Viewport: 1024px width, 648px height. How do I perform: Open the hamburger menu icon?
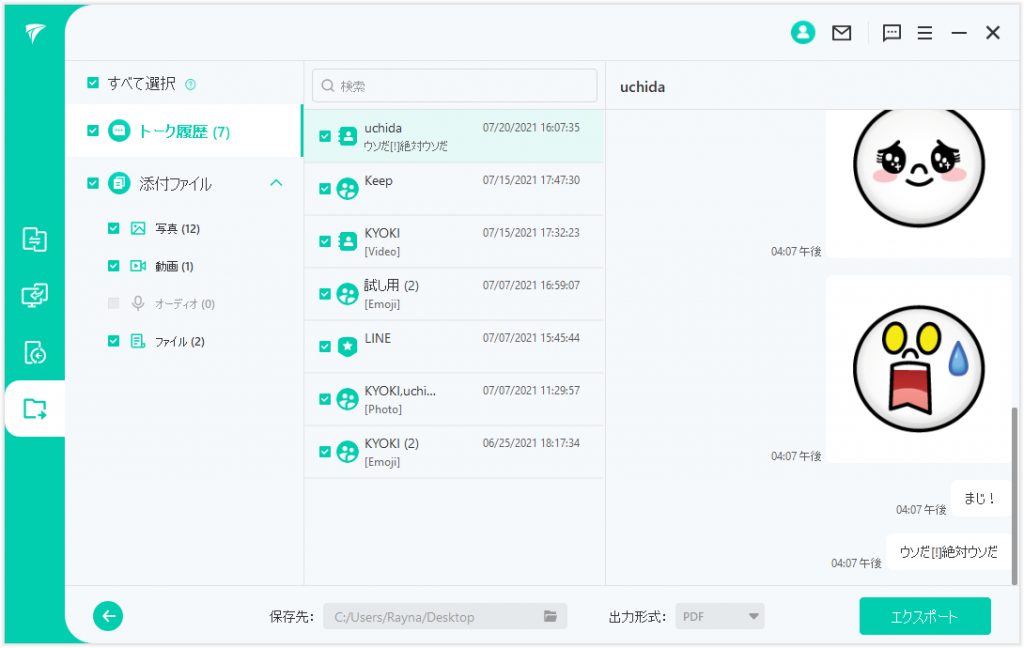(925, 33)
